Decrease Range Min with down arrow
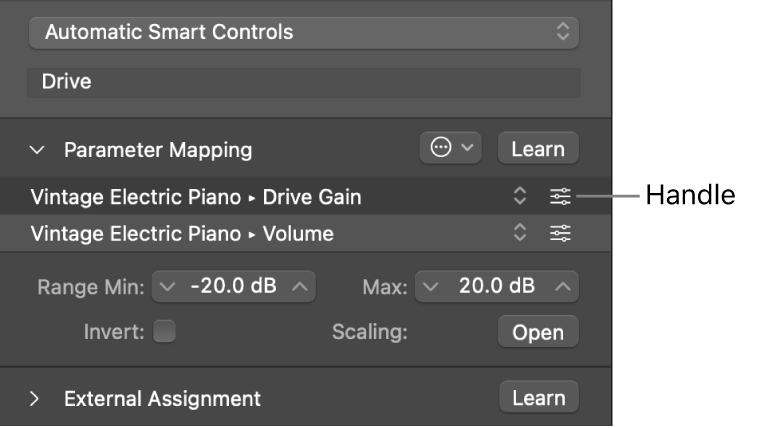The width and height of the screenshot is (772, 428). pyautogui.click(x=167, y=286)
